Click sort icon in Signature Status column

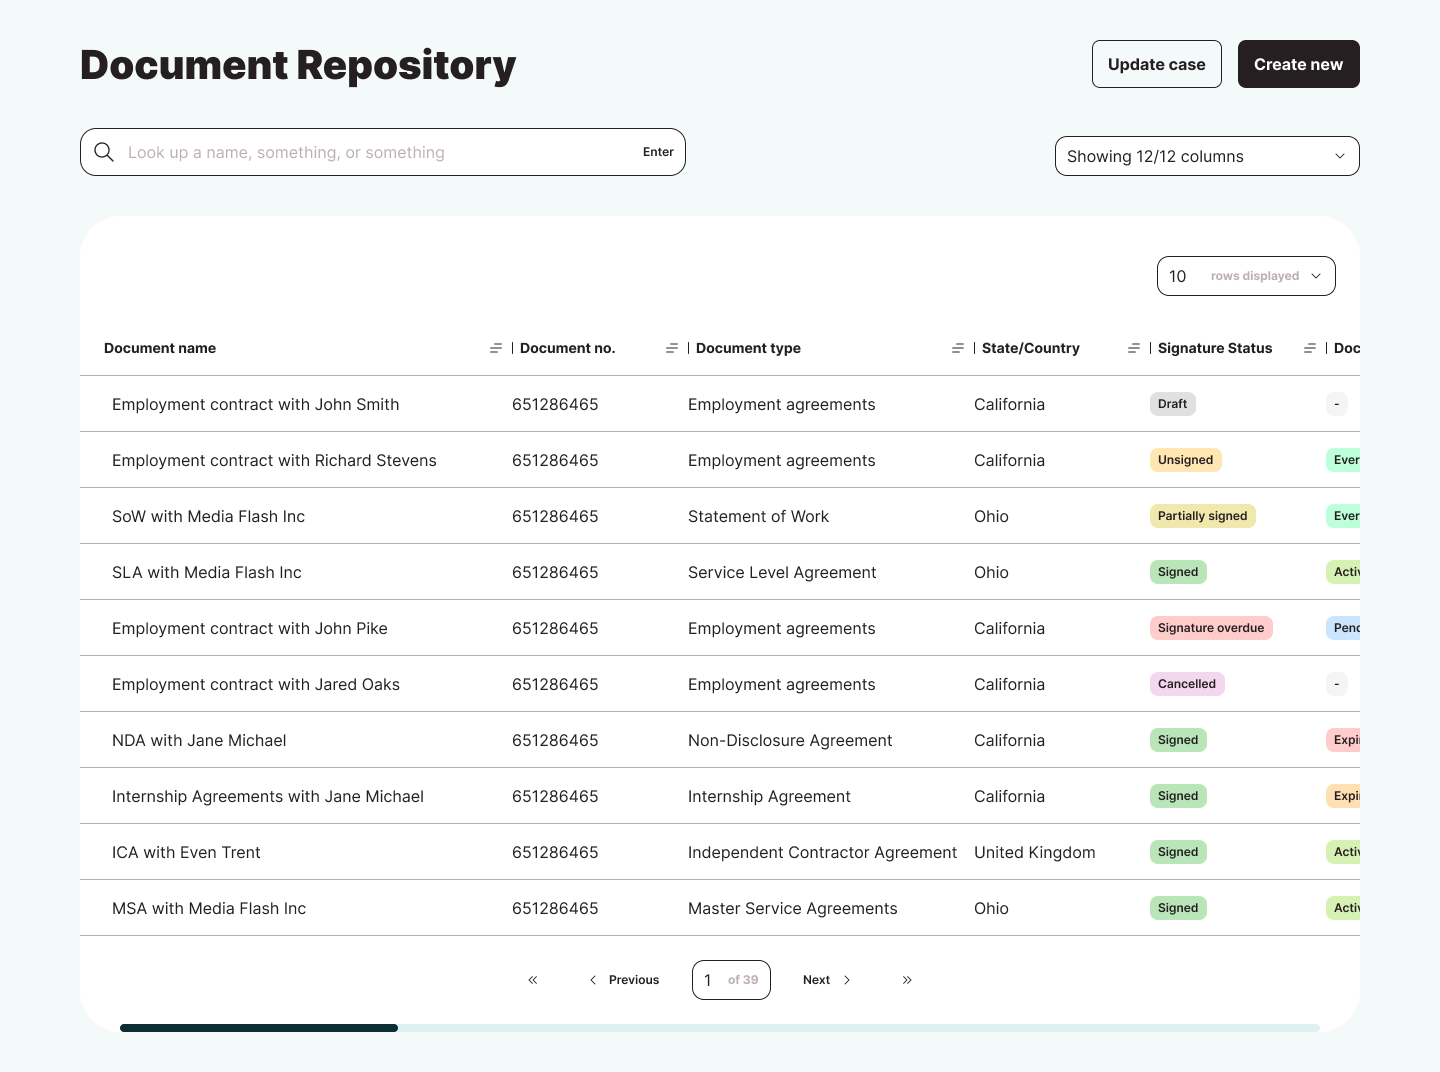(x=1310, y=348)
